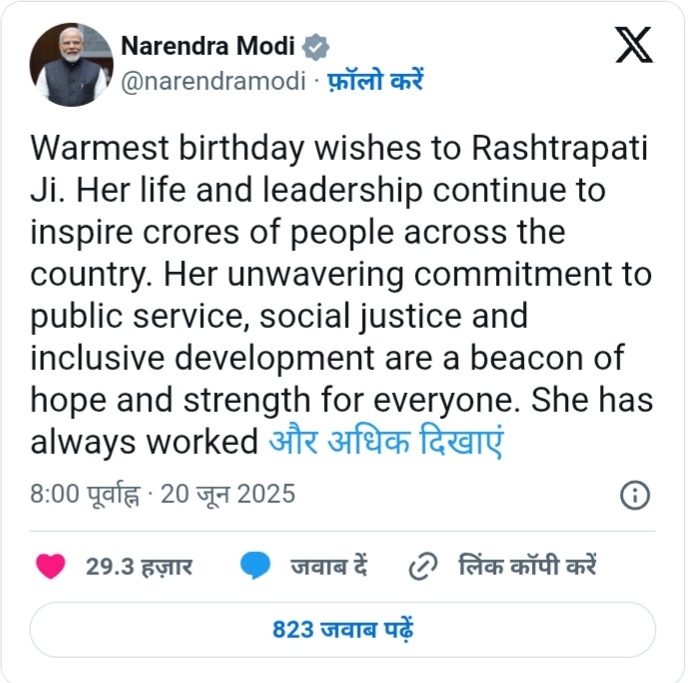Click the pink heart like icon
Image resolution: width=690 pixels, height=683 pixels.
50,566
